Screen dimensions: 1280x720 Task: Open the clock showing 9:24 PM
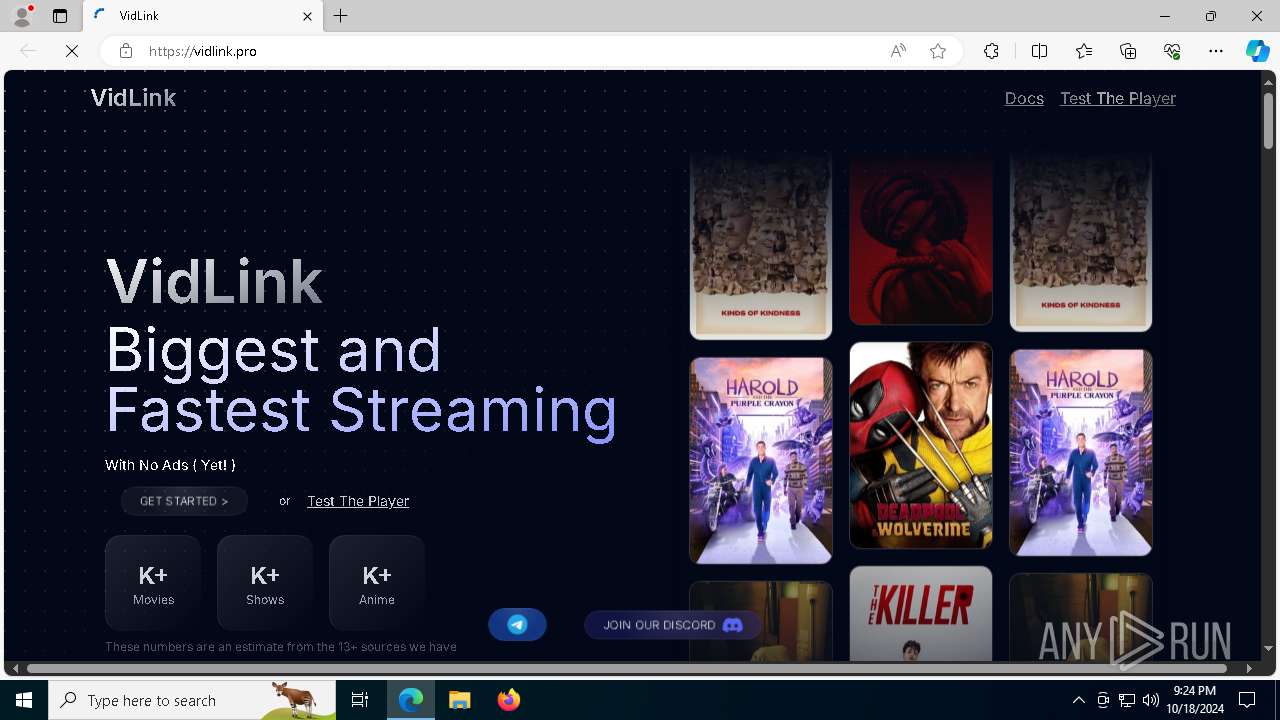pos(1195,700)
